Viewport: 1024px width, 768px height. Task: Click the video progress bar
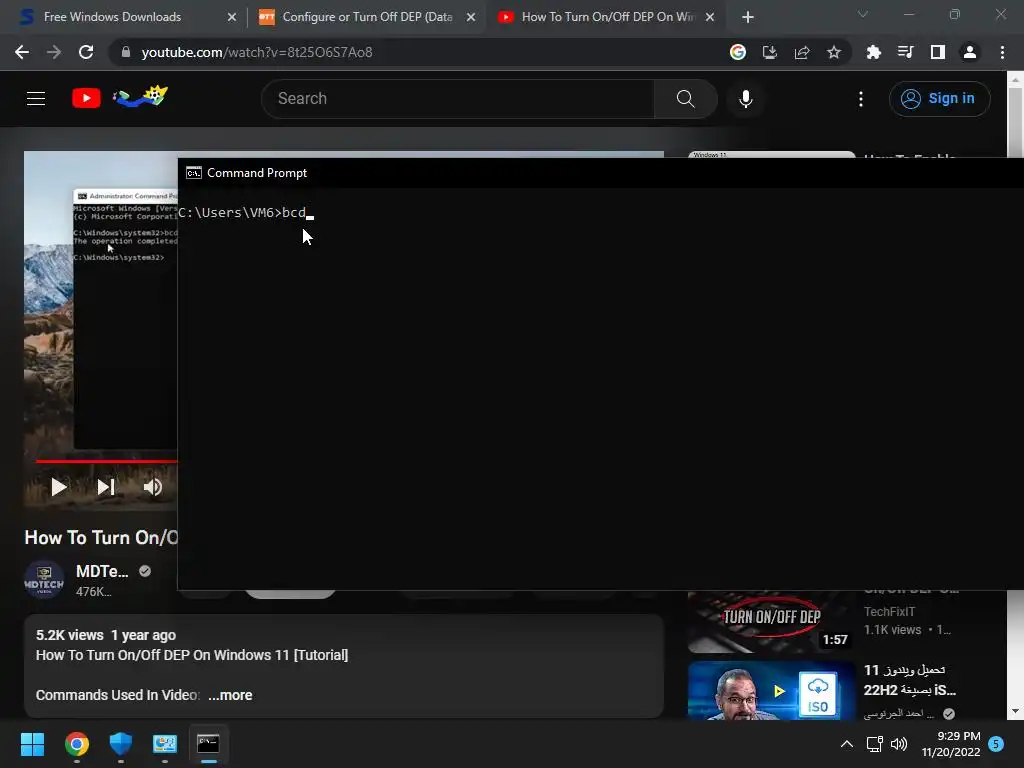[106, 461]
